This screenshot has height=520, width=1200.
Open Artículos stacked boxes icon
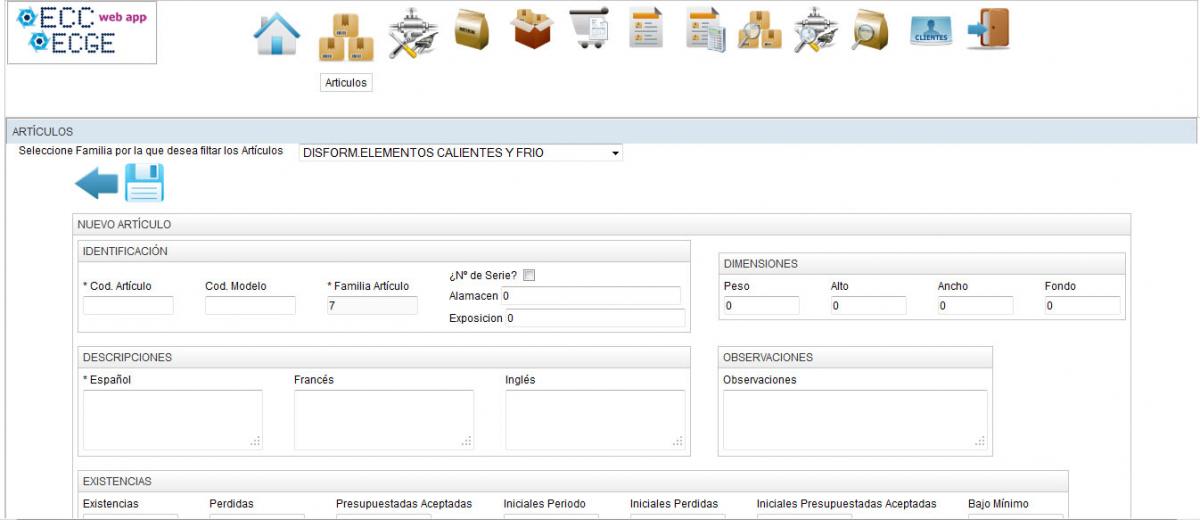[346, 37]
